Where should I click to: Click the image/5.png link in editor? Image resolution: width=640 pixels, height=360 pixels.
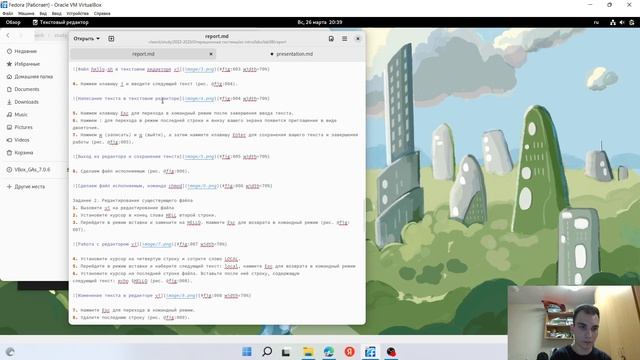pos(199,156)
